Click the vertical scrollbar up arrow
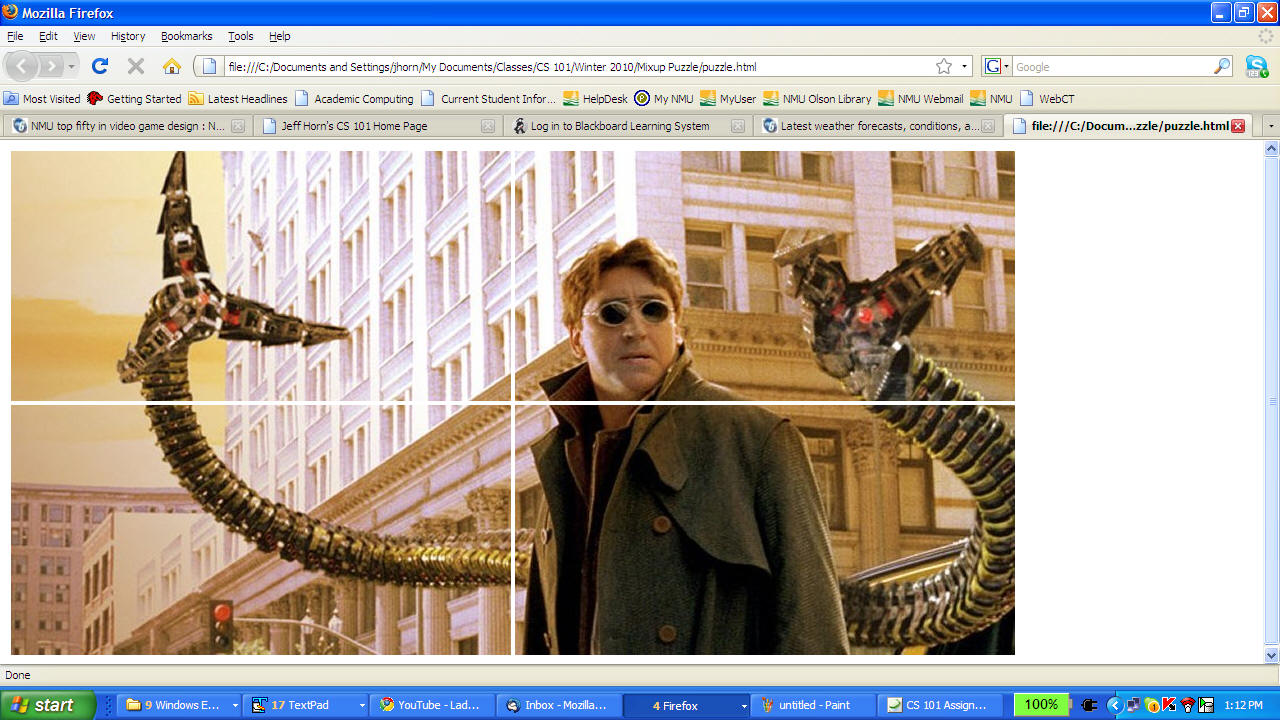 point(1272,149)
